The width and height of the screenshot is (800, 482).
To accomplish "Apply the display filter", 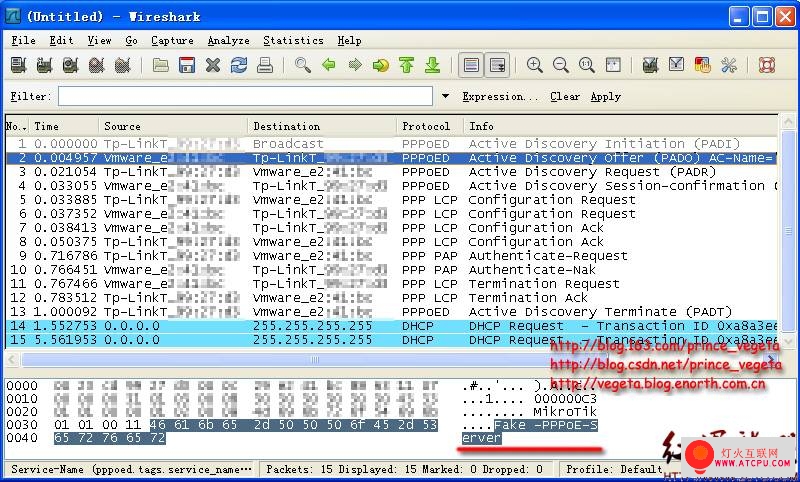I will pyautogui.click(x=606, y=96).
